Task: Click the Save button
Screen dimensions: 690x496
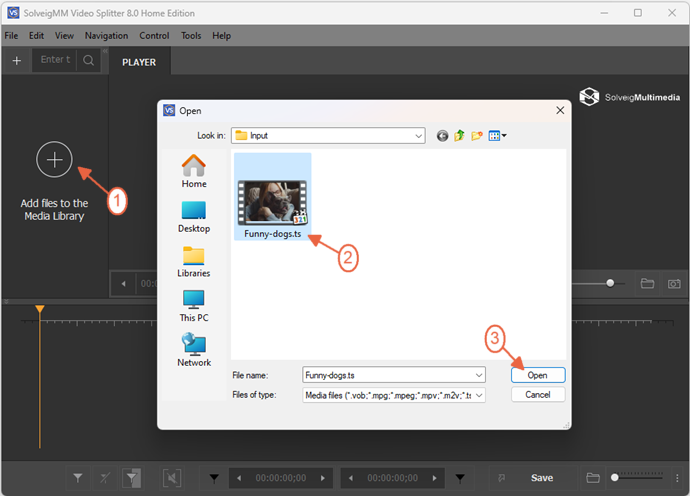Action: tap(542, 478)
